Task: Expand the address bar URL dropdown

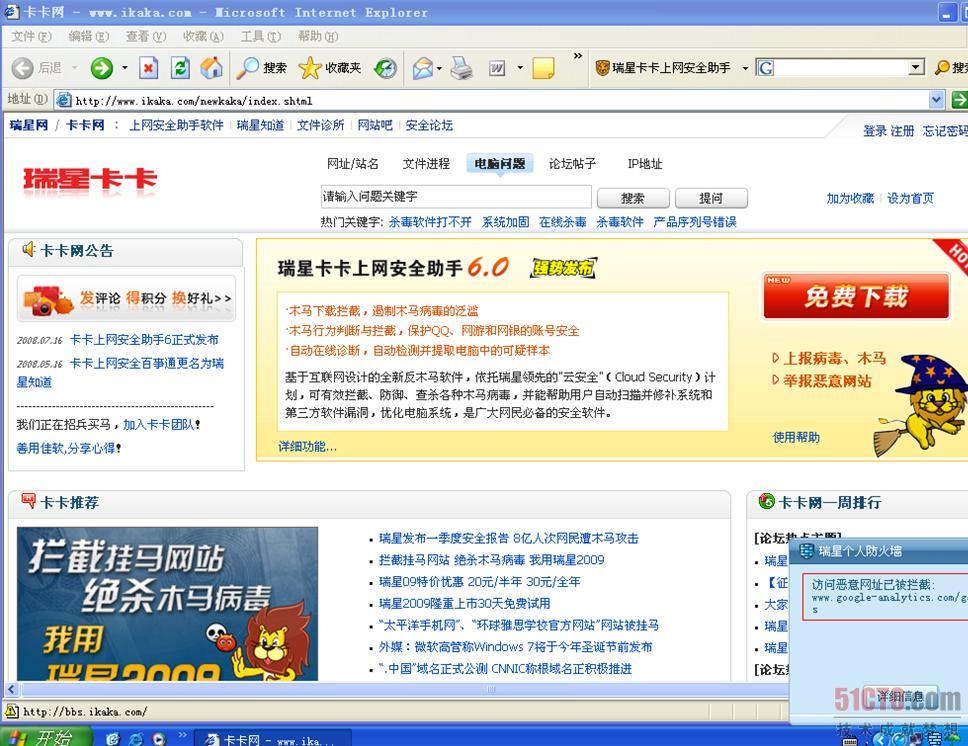Action: pos(937,100)
